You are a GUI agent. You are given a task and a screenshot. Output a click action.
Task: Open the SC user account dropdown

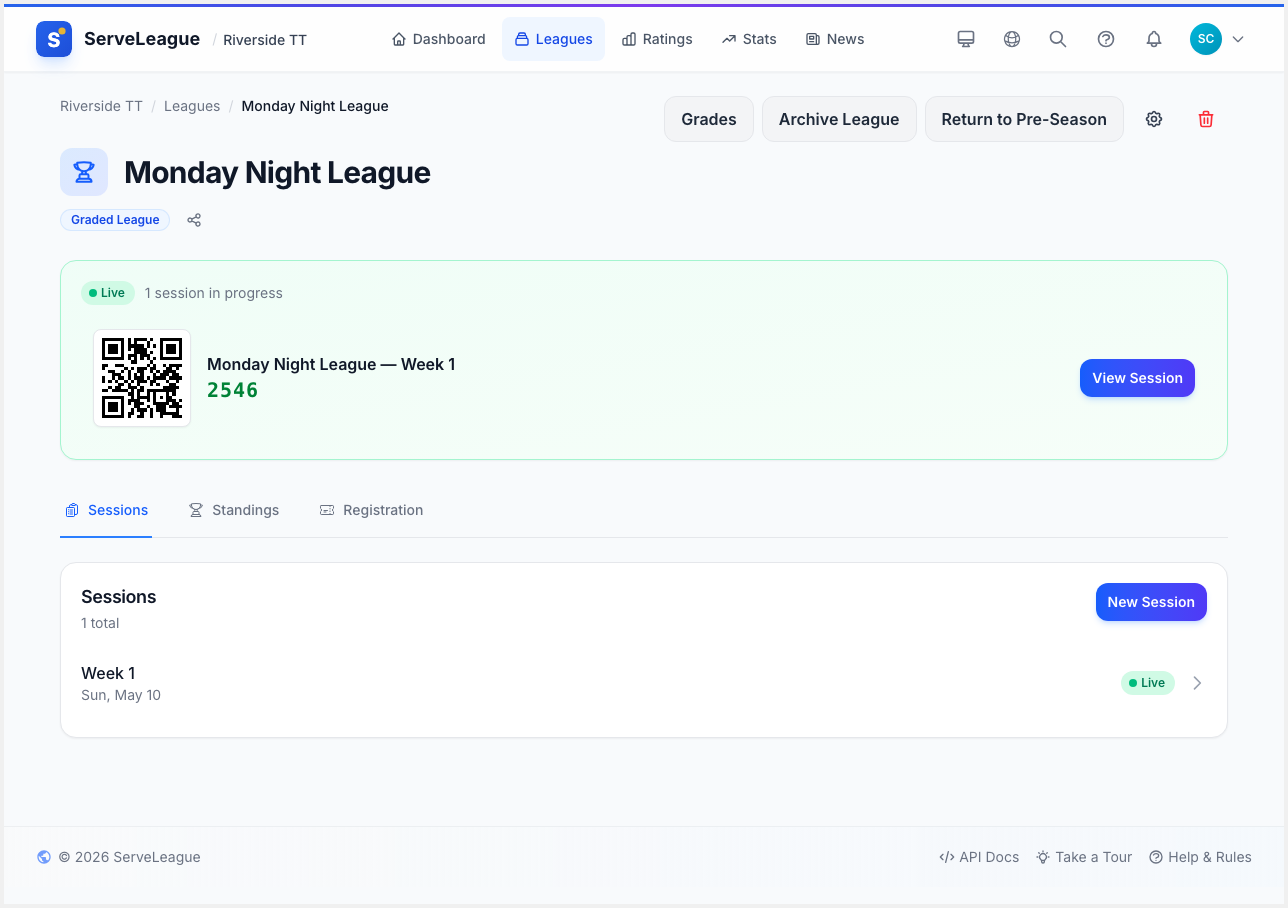[1217, 39]
